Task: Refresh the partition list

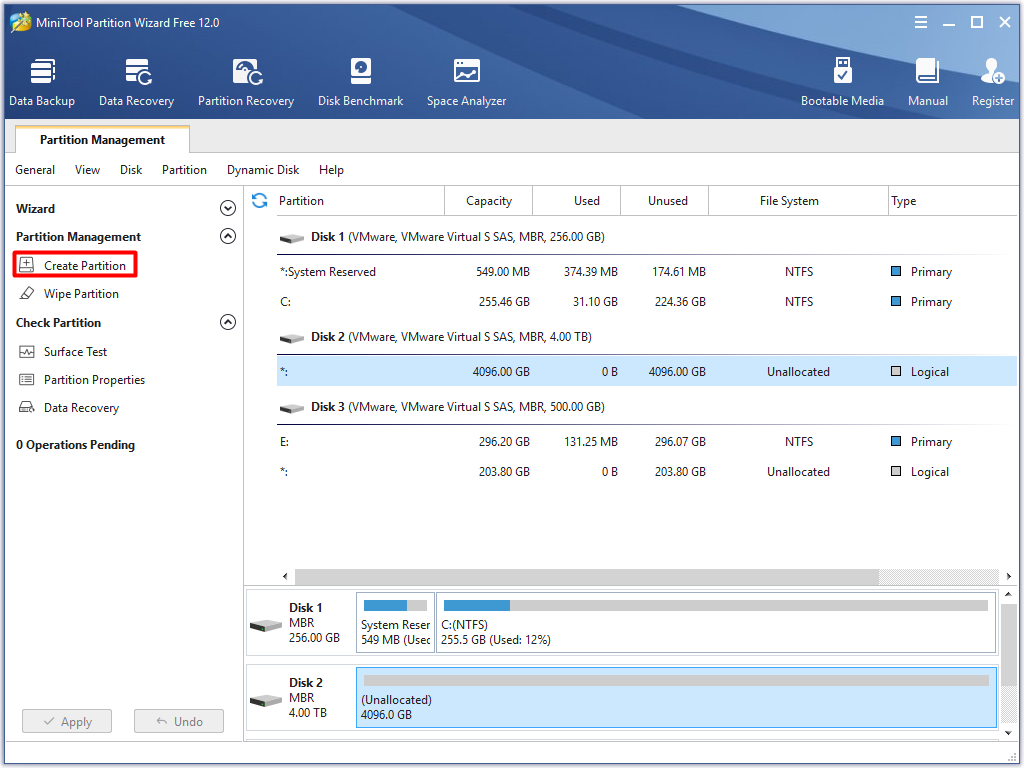Action: tap(260, 201)
